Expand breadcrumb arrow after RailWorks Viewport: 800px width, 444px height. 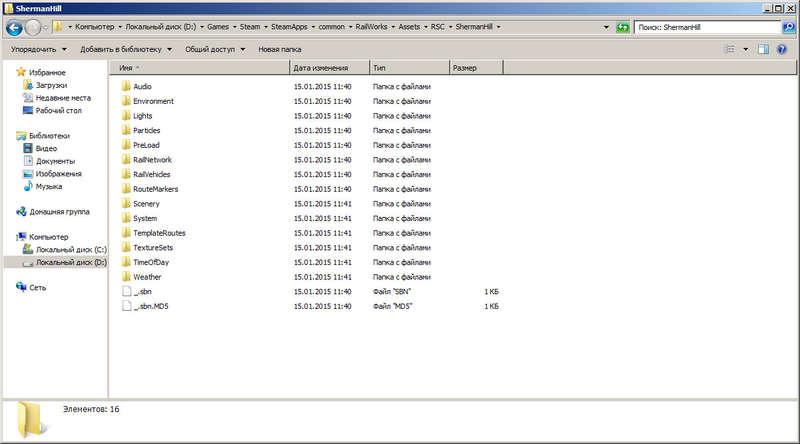tap(393, 27)
